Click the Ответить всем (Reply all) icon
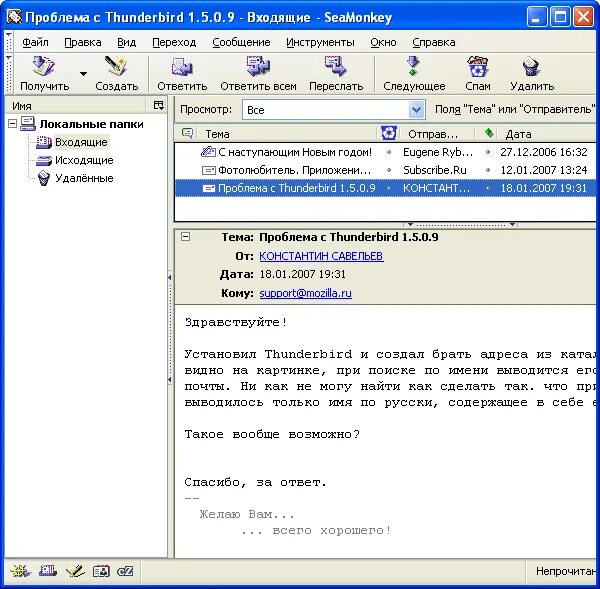This screenshot has width=600, height=589. point(258,67)
